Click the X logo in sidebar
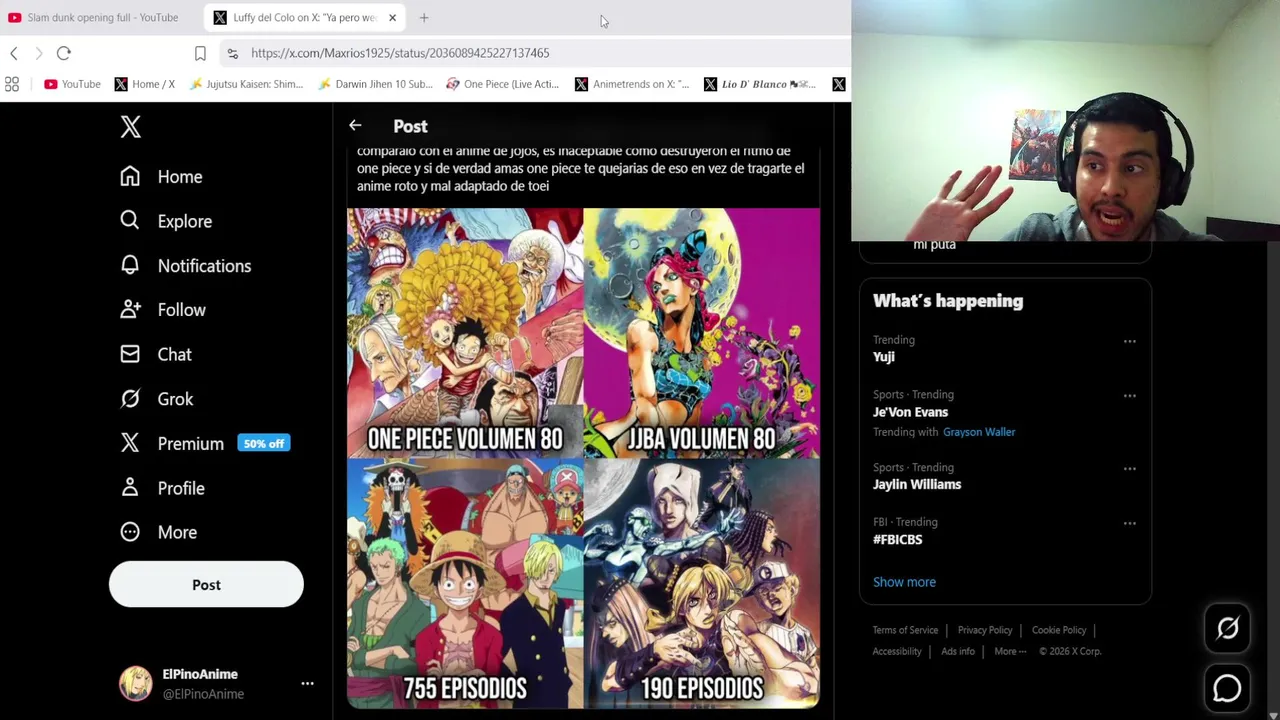1280x720 pixels. (130, 127)
